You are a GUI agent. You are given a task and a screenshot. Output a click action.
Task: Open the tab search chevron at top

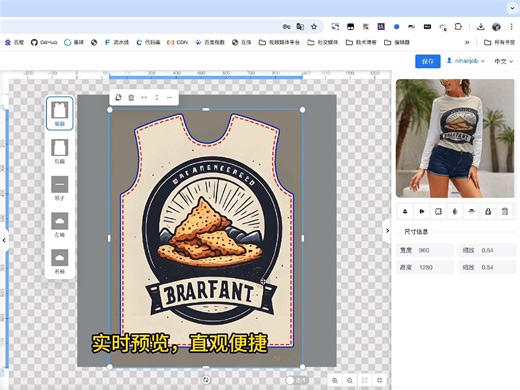point(512,8)
